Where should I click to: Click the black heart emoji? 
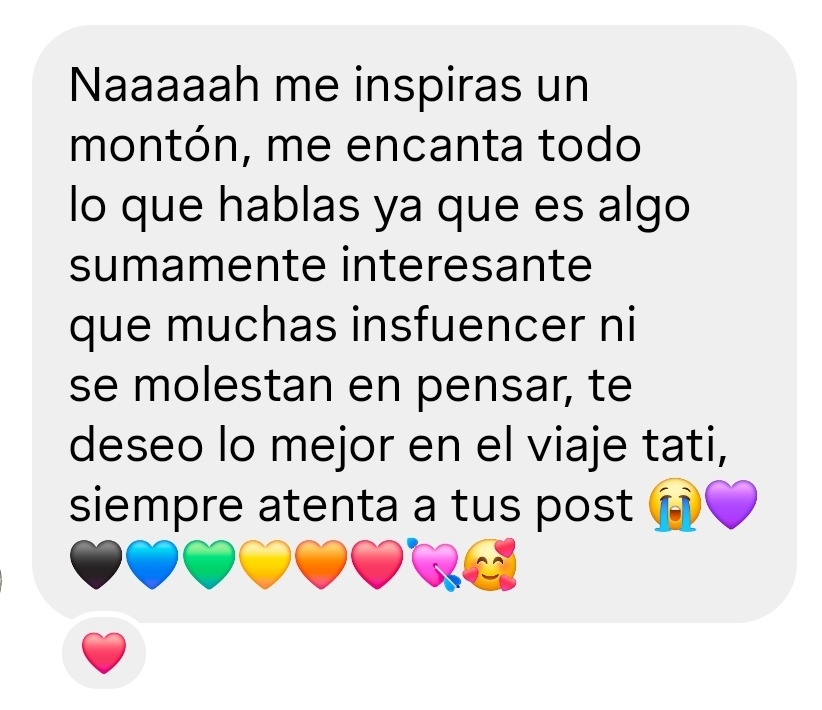coord(96,565)
